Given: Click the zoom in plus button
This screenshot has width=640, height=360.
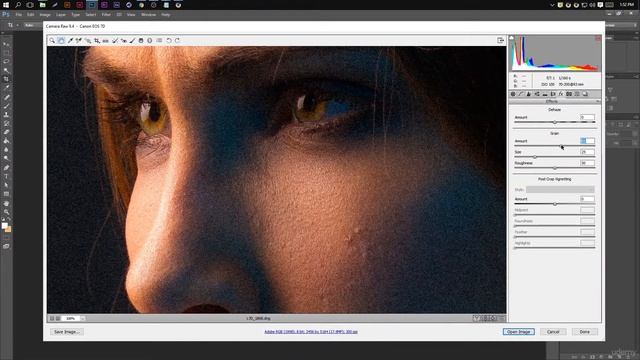Looking at the screenshot, I should pos(58,318).
